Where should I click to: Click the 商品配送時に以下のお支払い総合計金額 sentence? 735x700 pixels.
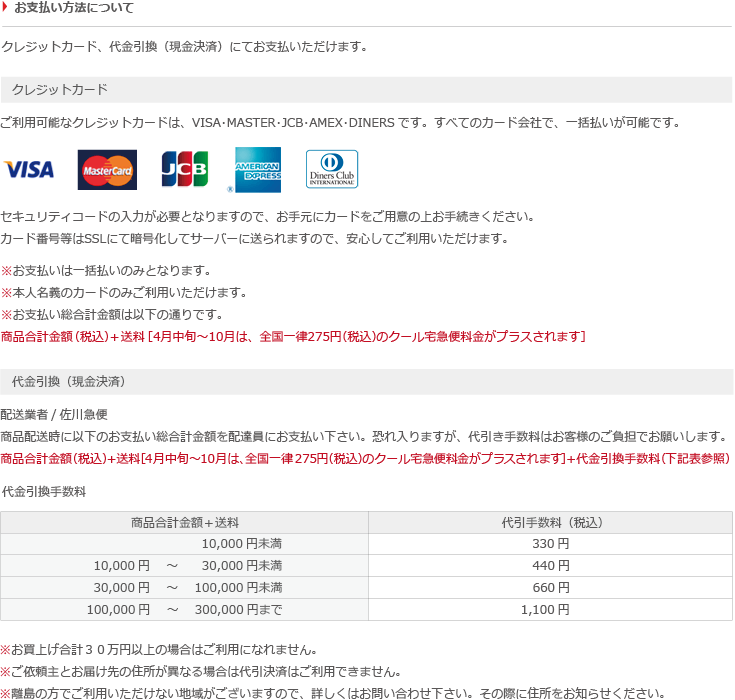pyautogui.click(x=364, y=437)
